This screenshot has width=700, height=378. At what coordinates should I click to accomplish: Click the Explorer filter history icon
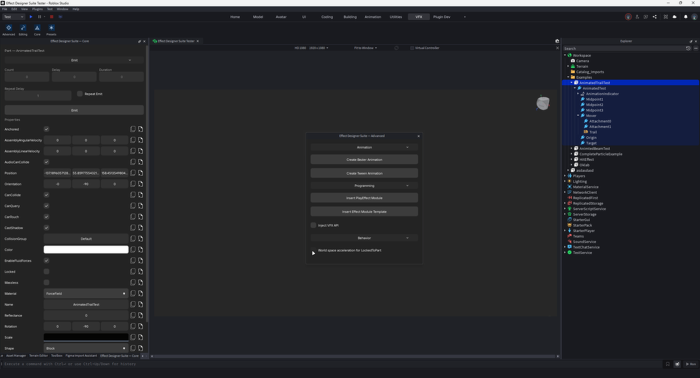688,48
